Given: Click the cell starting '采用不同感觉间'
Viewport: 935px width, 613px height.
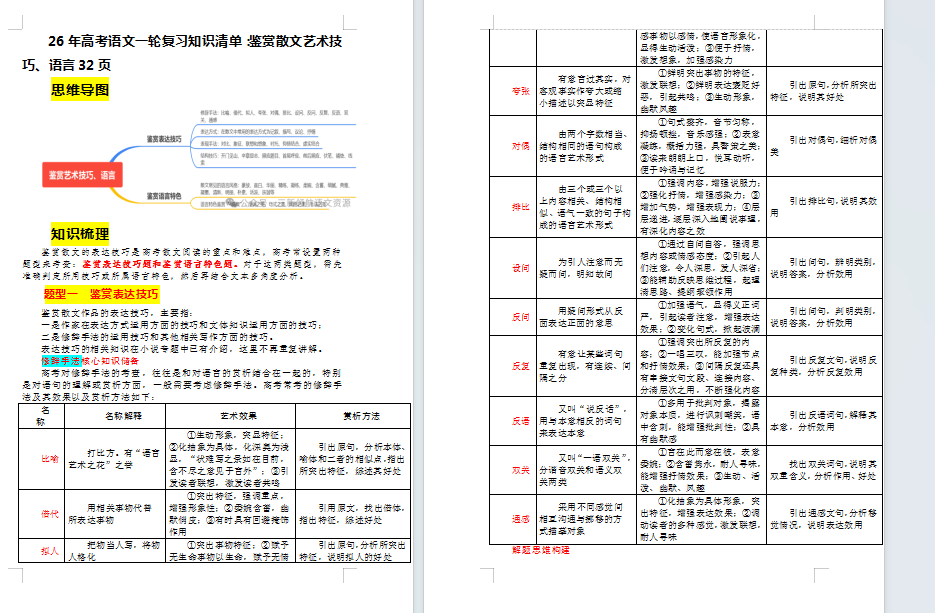Looking at the screenshot, I should pos(586,519).
